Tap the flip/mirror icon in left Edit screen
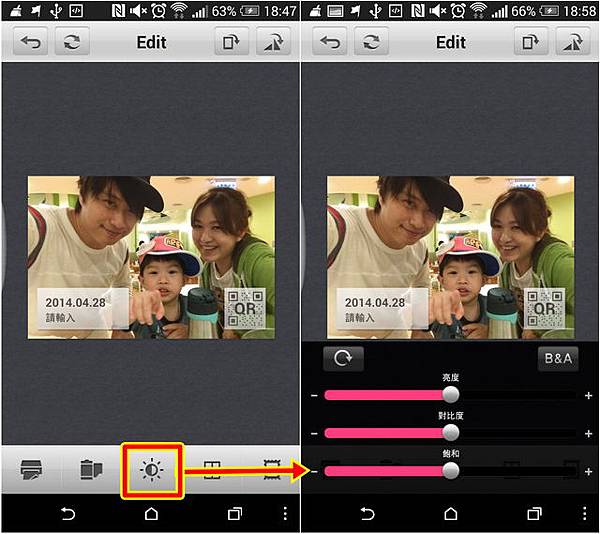This screenshot has width=600, height=534. click(273, 42)
